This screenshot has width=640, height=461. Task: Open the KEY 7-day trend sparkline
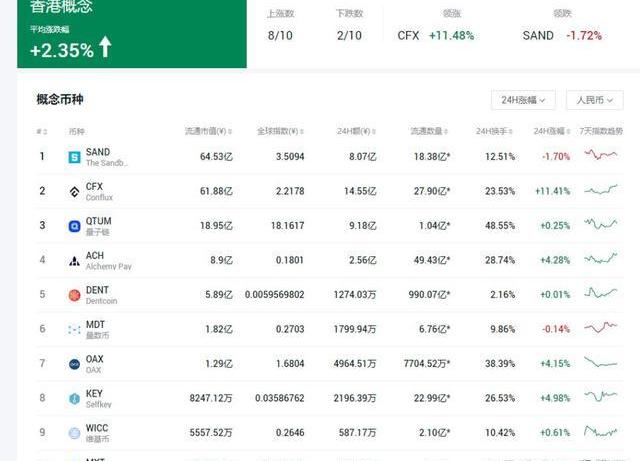coord(600,396)
